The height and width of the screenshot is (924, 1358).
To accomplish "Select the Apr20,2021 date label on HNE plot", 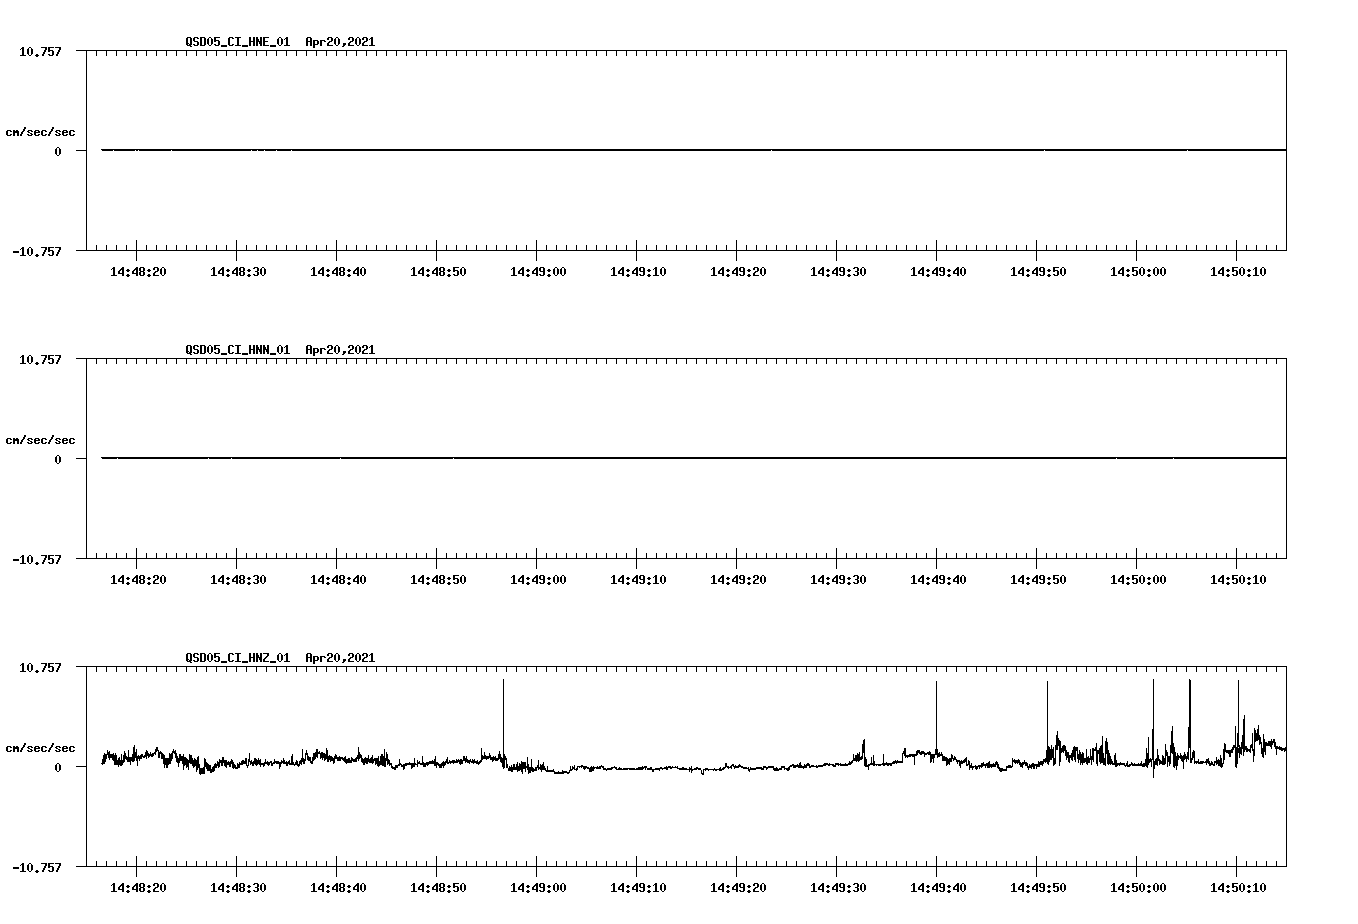I will point(339,42).
